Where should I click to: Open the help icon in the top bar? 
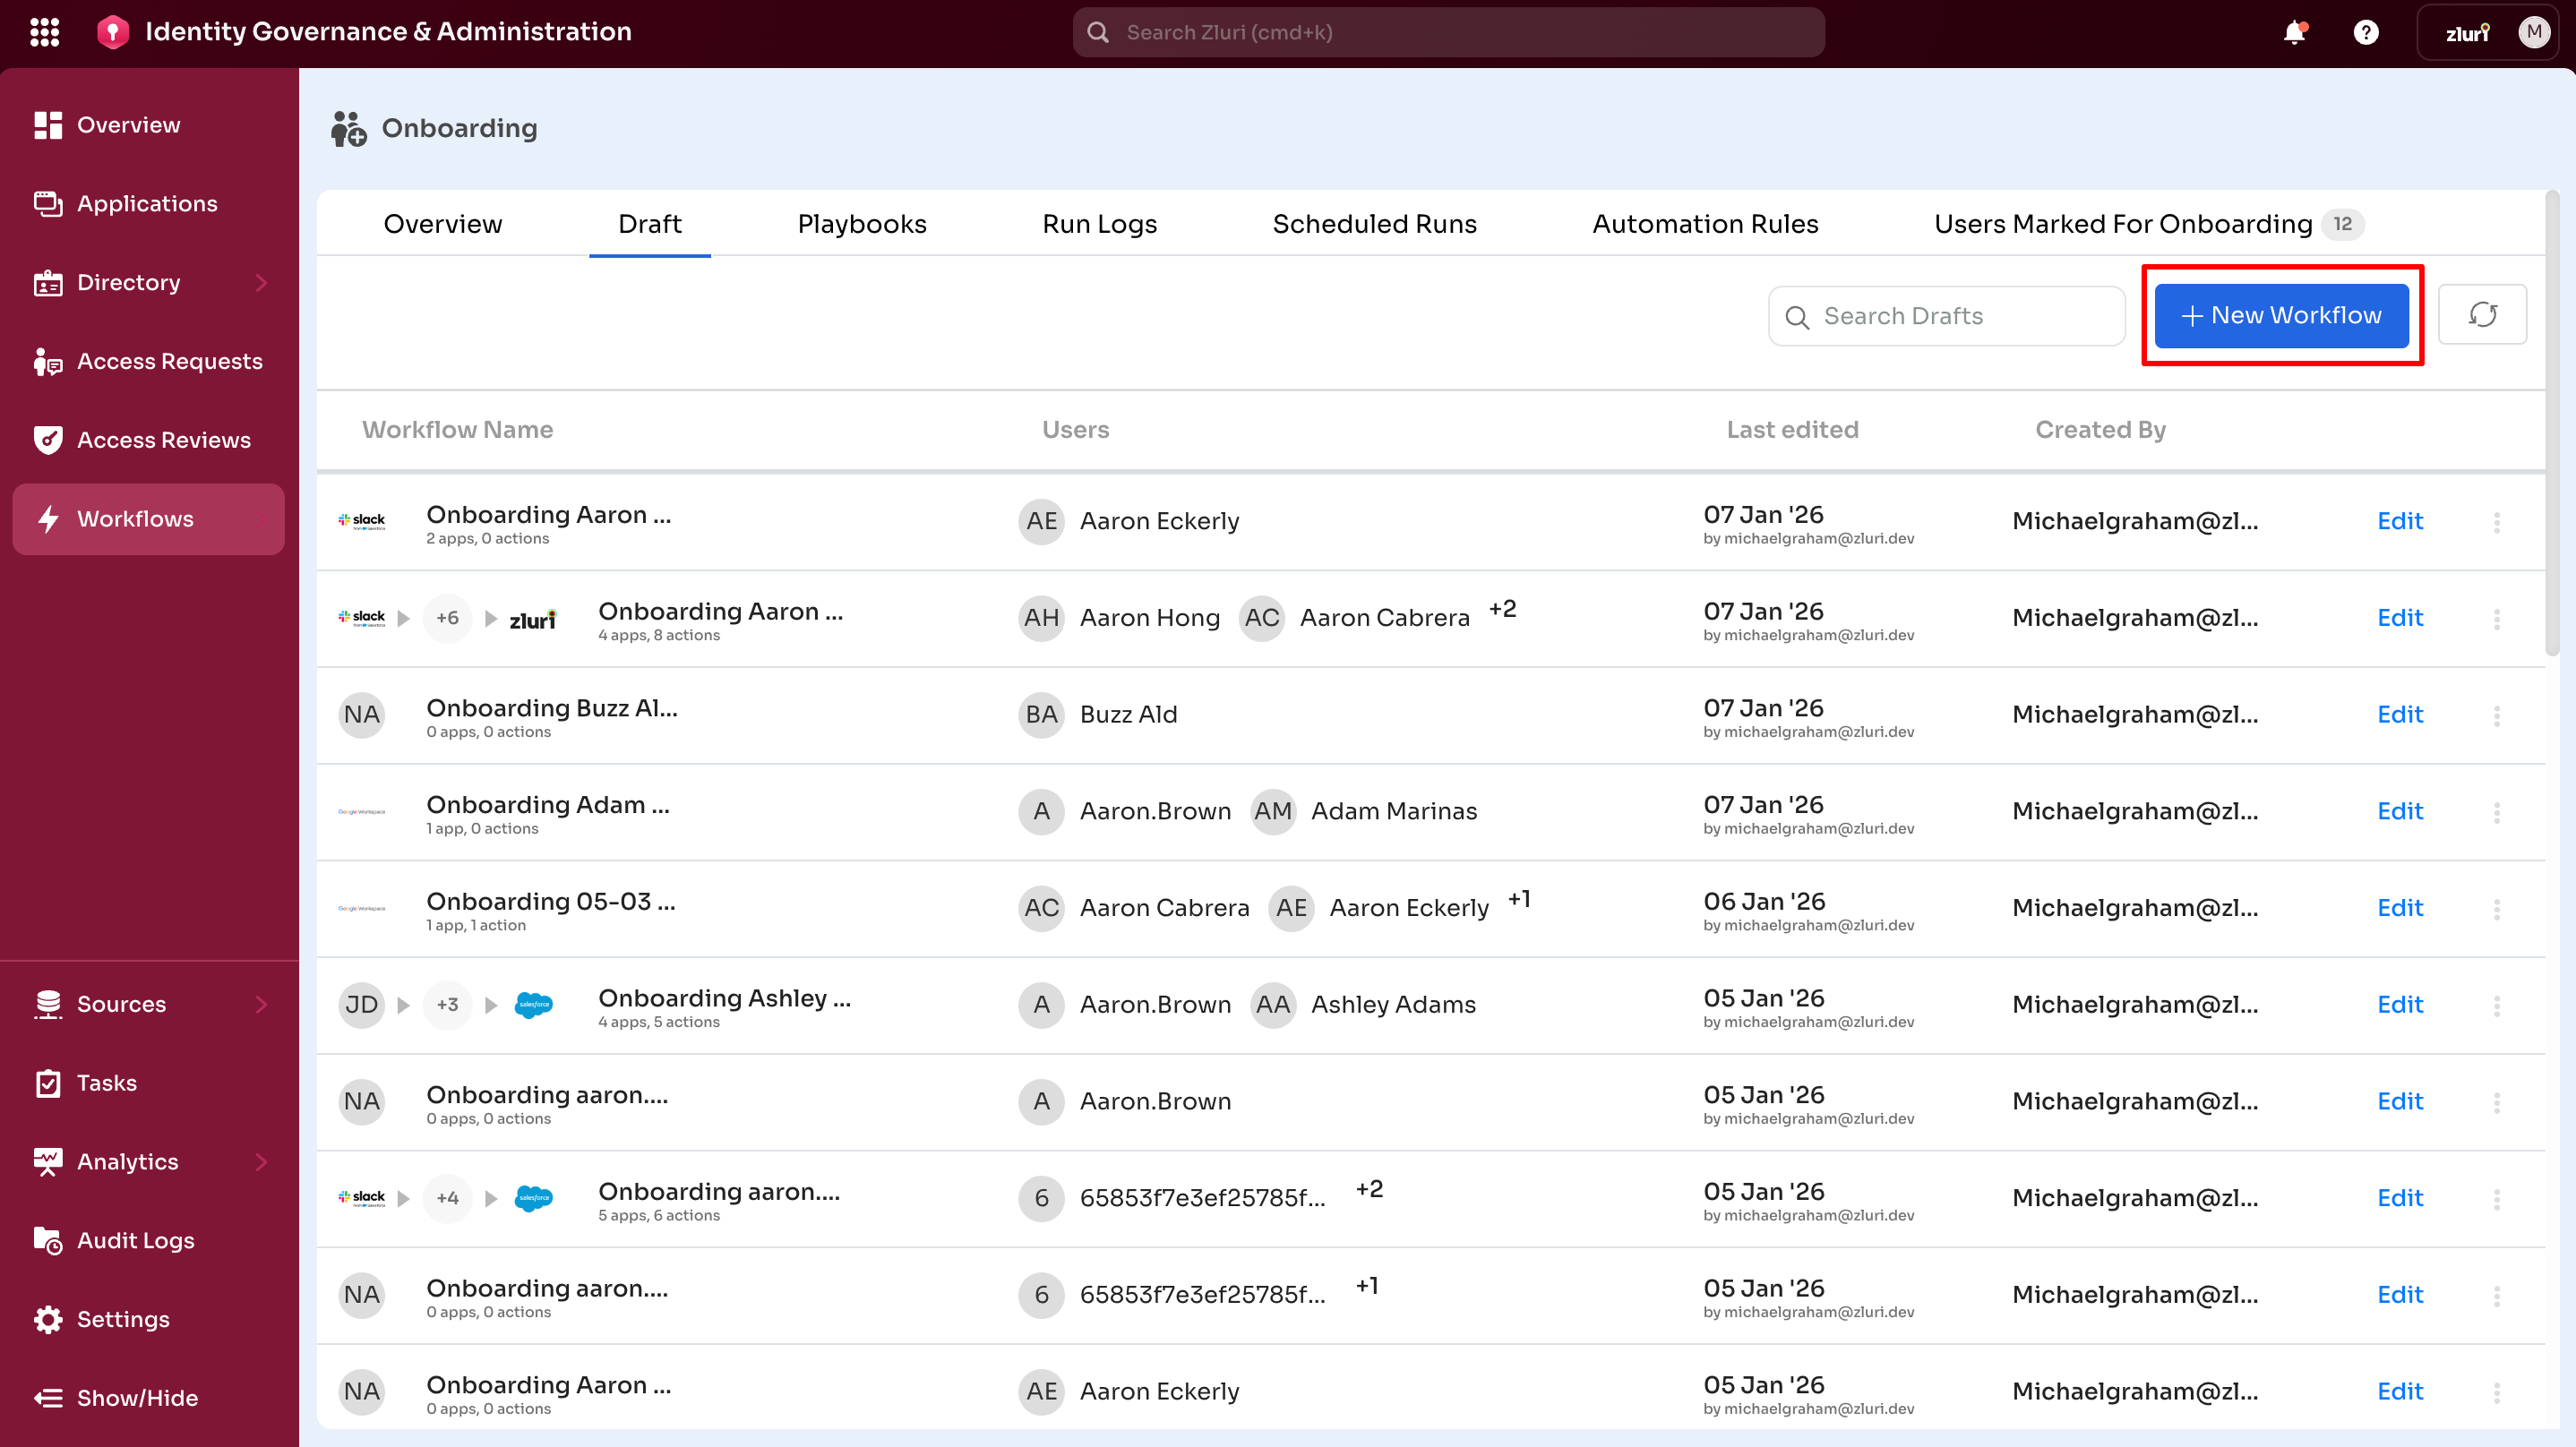(x=2365, y=32)
